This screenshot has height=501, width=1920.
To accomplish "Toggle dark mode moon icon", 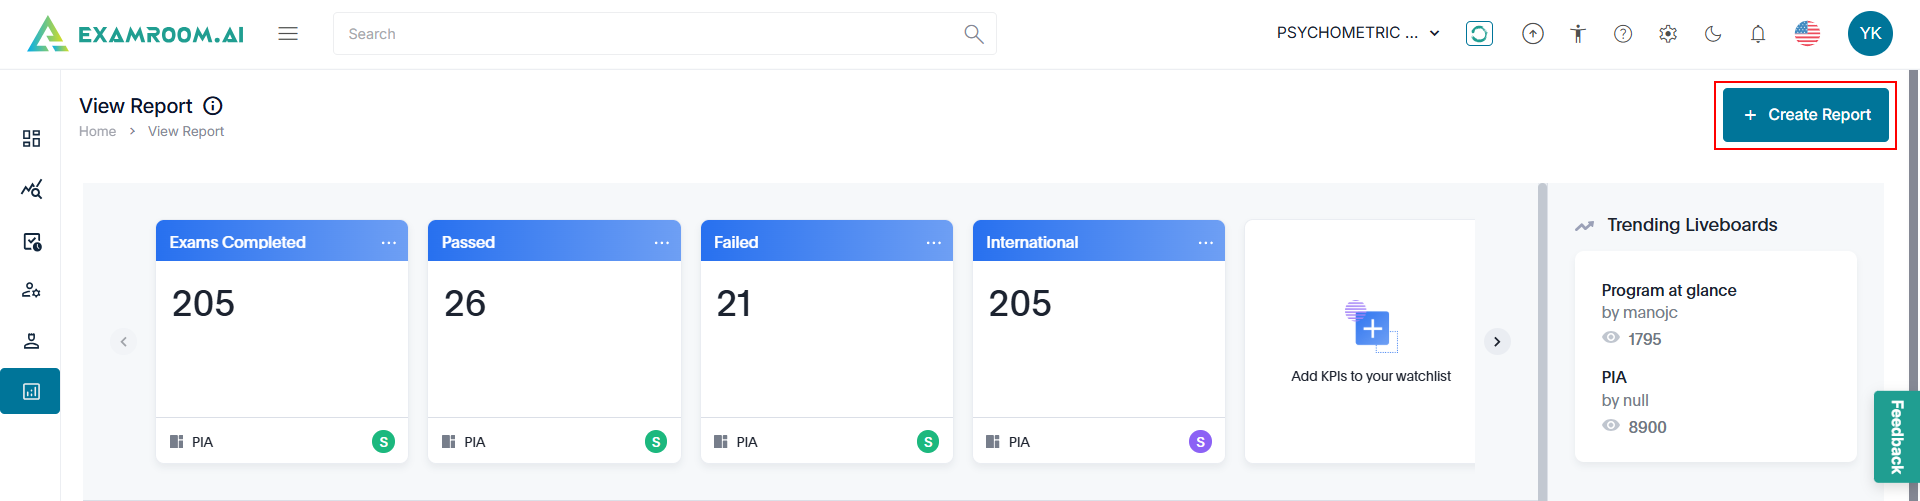I will [x=1713, y=34].
